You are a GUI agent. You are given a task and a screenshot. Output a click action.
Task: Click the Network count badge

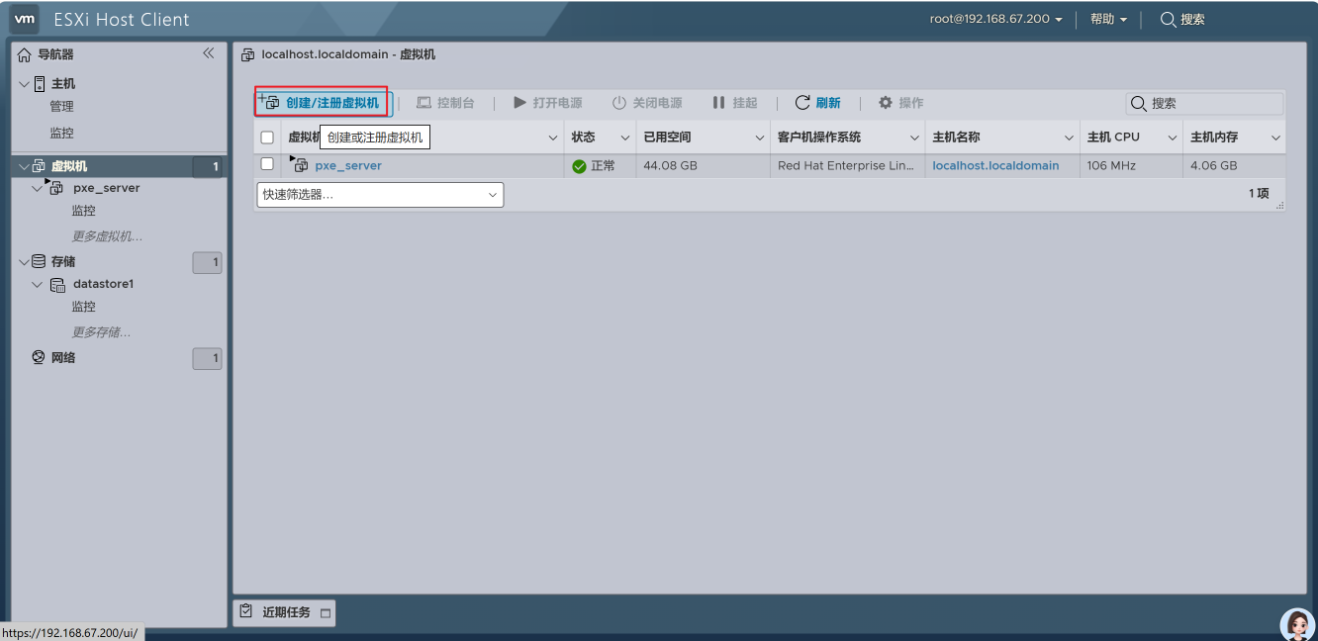coord(207,358)
